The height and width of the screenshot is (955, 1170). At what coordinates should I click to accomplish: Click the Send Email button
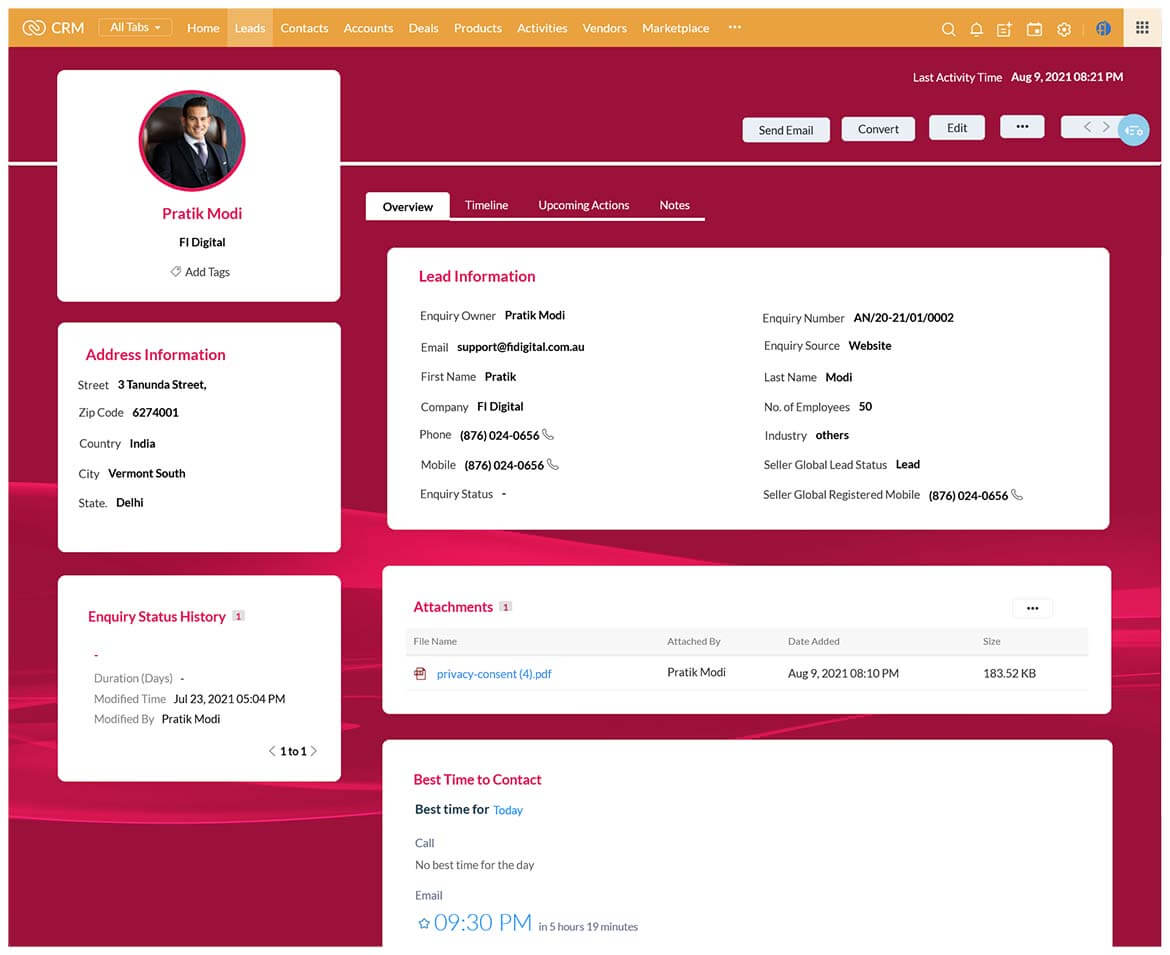pyautogui.click(x=785, y=130)
